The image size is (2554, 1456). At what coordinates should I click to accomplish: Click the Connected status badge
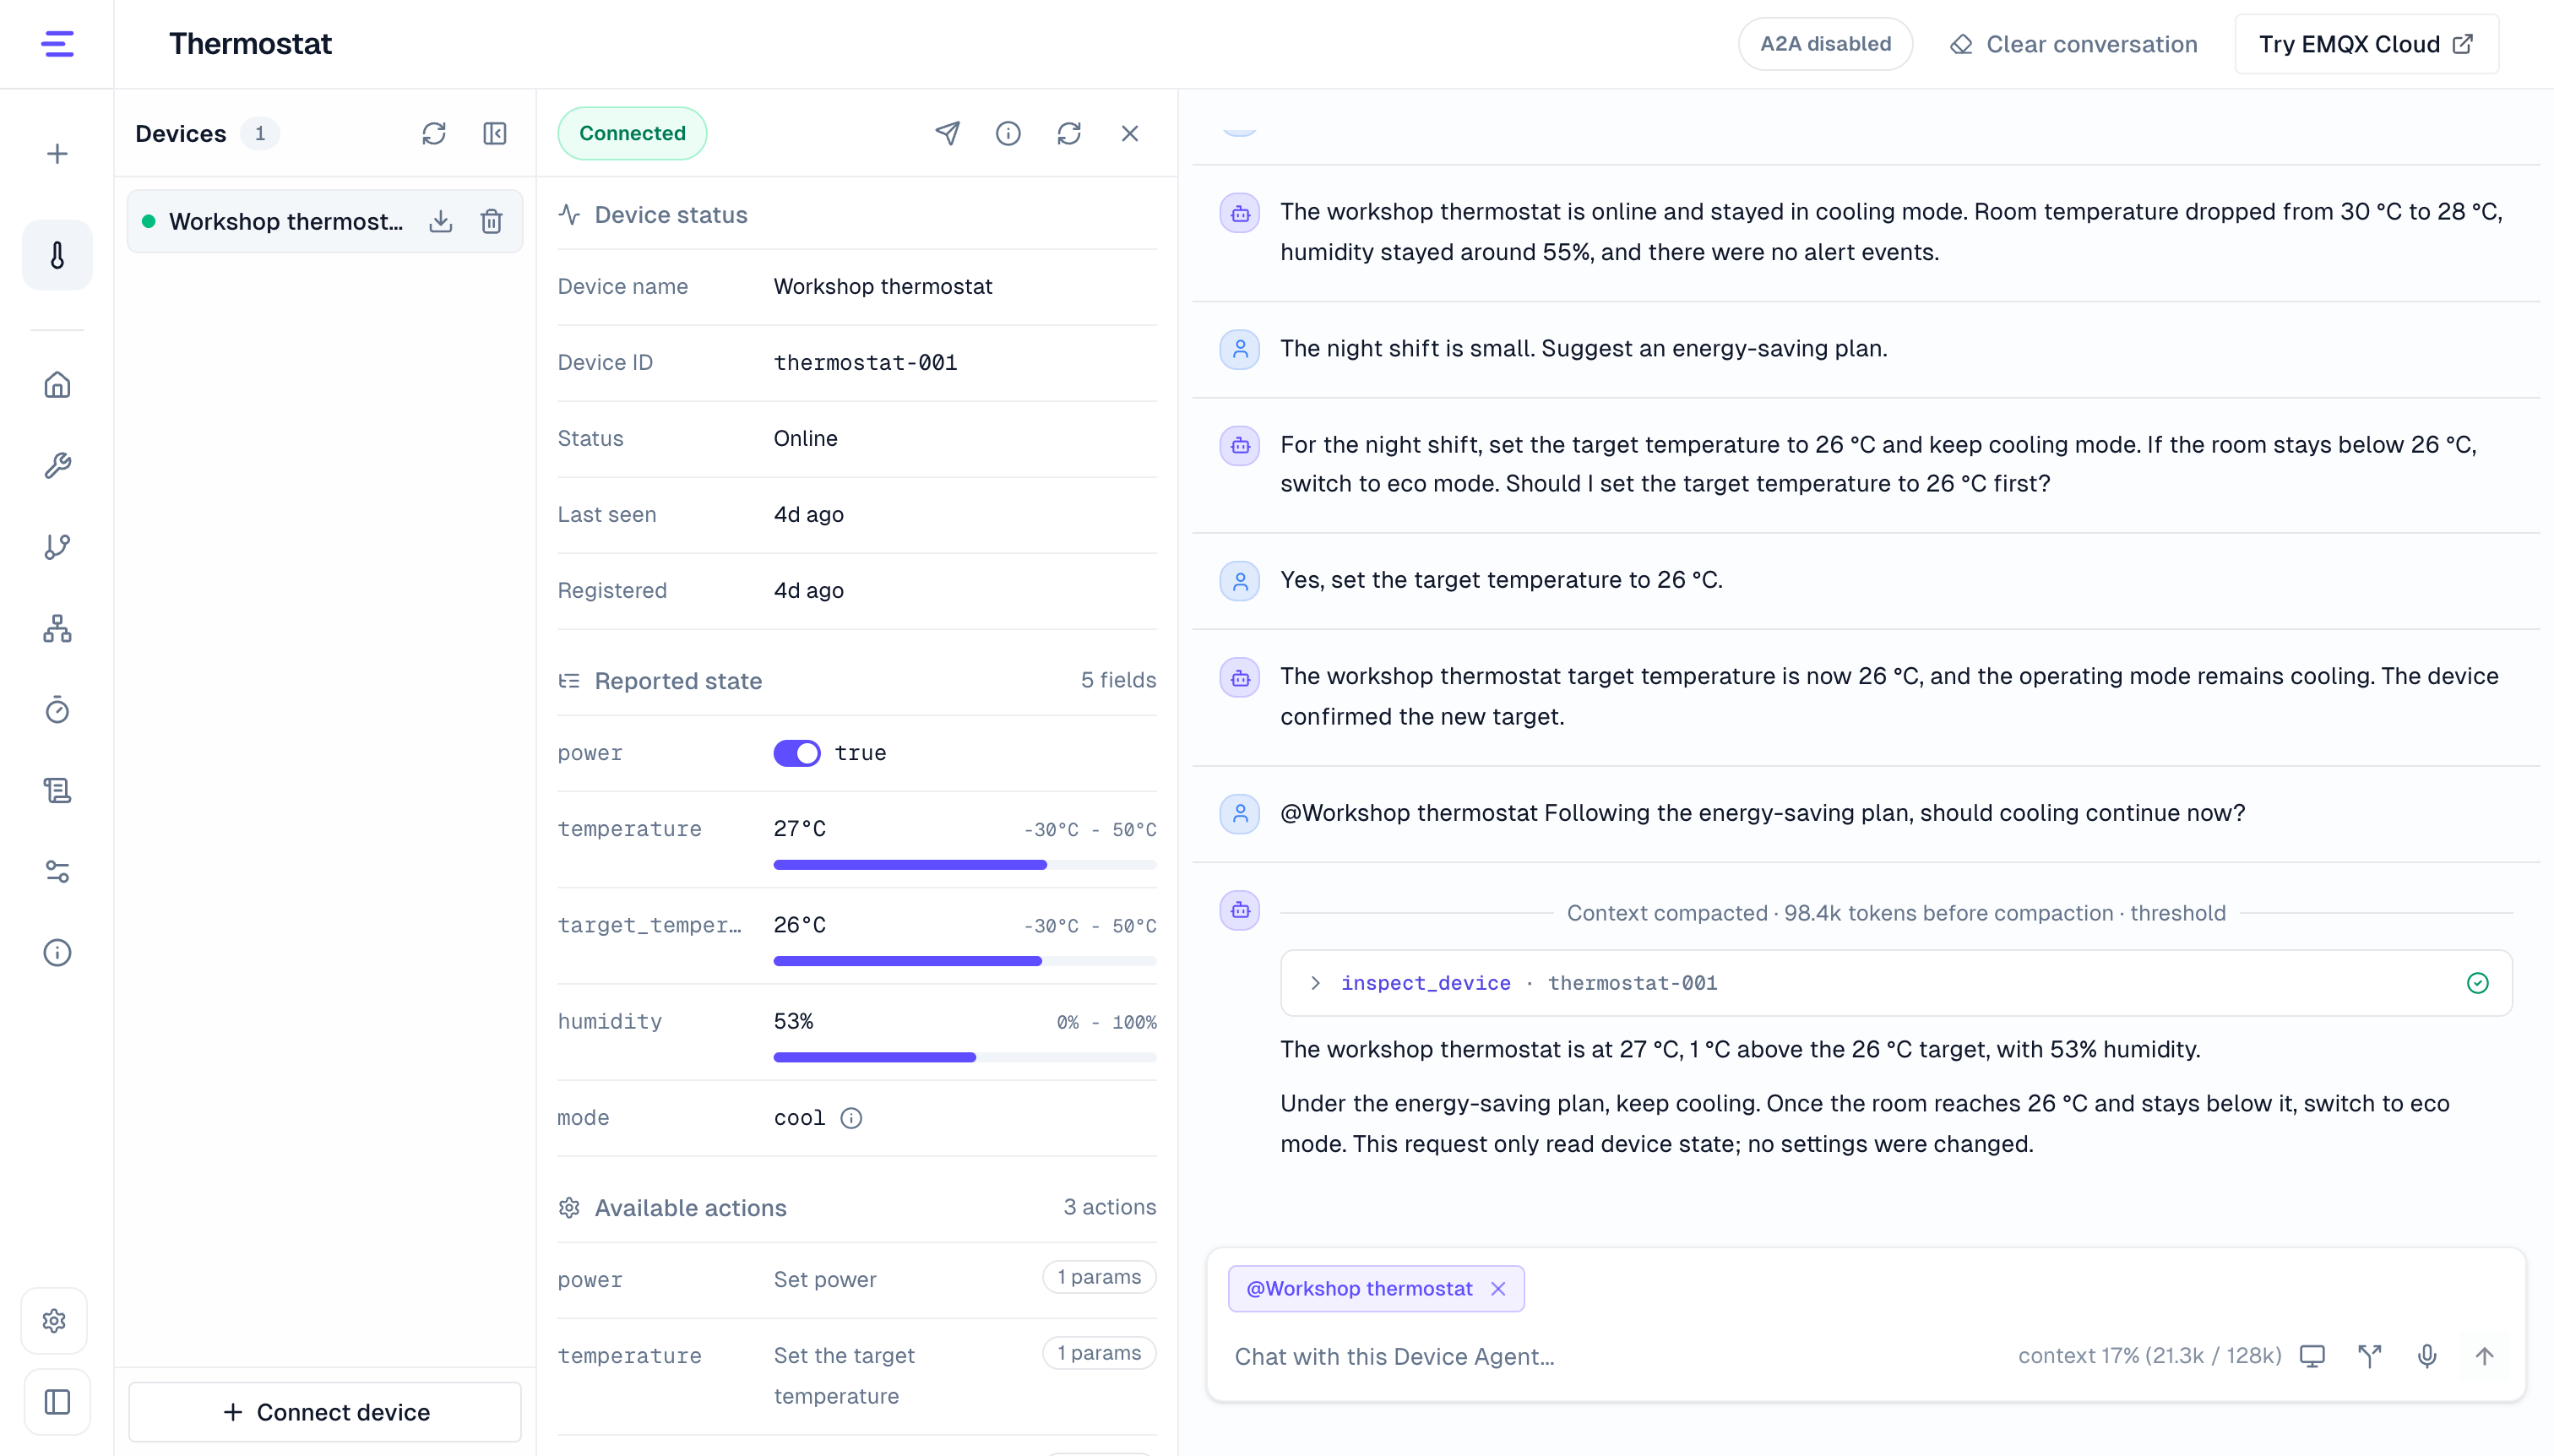[632, 133]
